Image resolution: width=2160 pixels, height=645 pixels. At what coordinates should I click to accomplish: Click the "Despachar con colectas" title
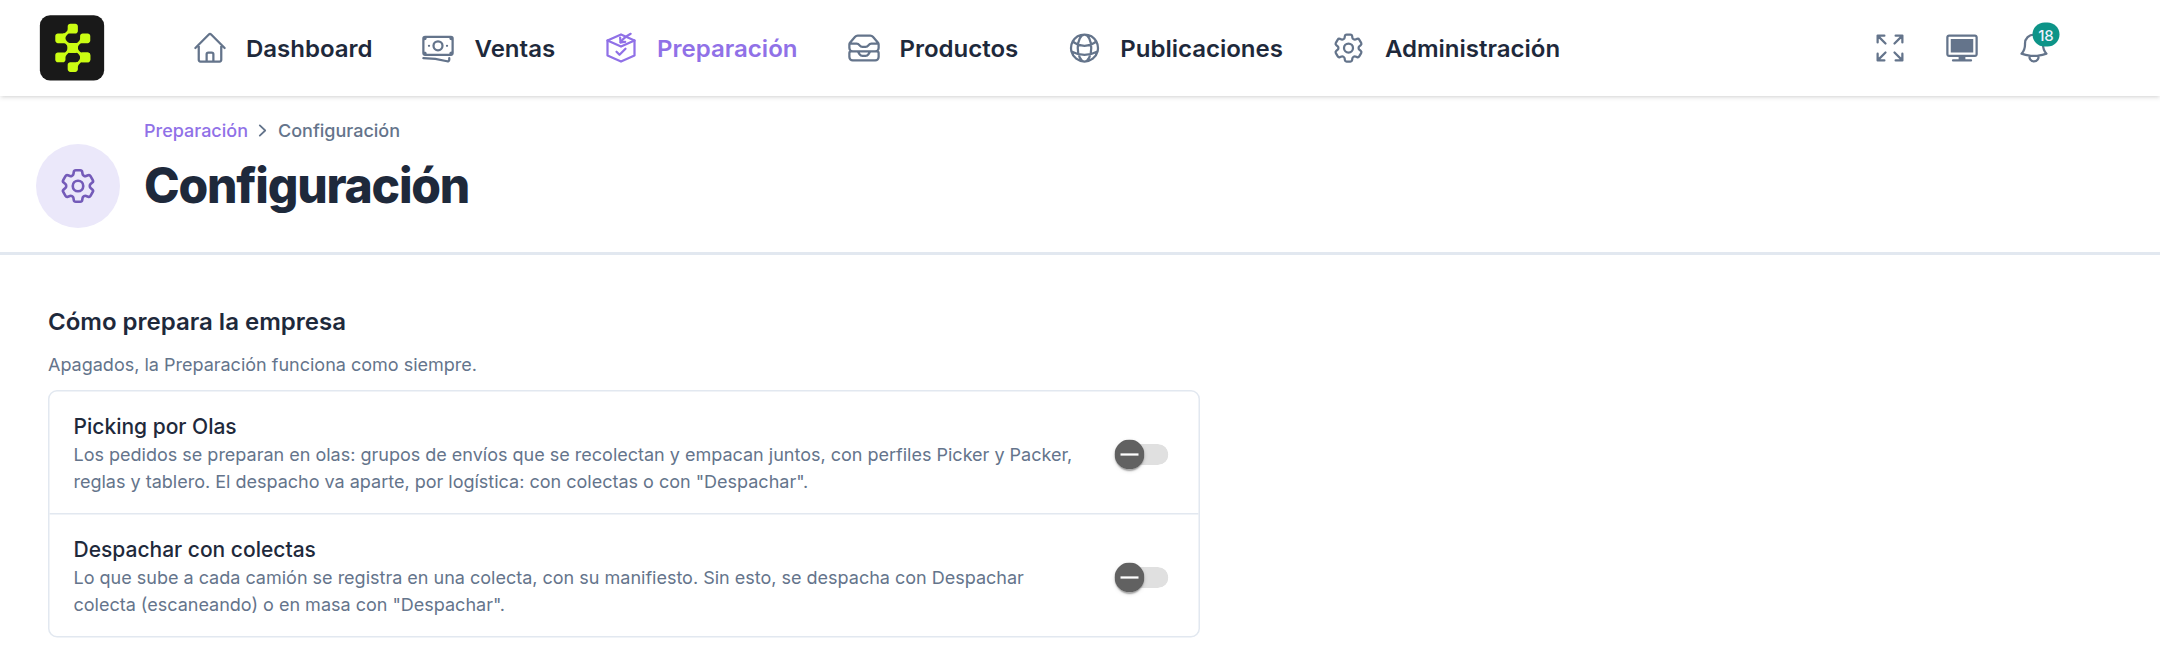click(194, 550)
